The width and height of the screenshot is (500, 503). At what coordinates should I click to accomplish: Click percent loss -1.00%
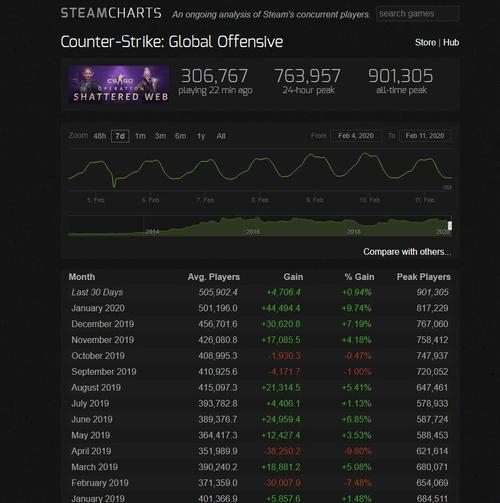pyautogui.click(x=357, y=372)
